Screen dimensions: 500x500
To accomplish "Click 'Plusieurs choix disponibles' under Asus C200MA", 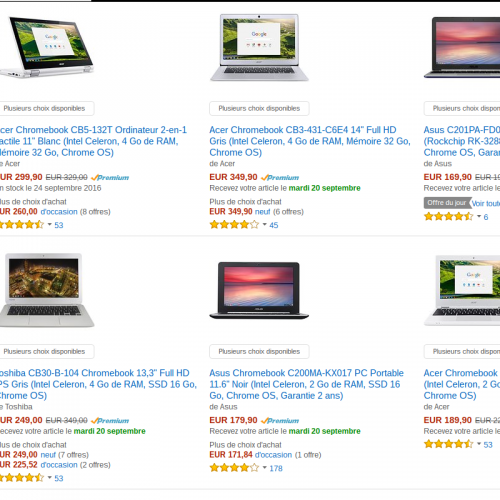I will (259, 351).
